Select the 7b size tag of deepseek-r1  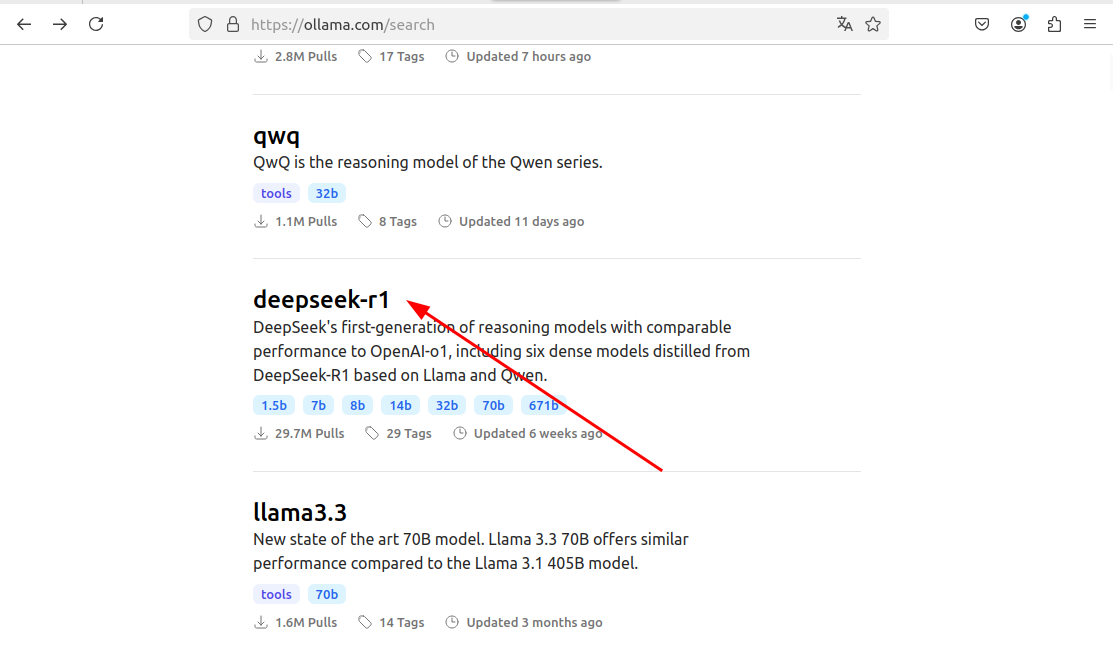(x=318, y=405)
